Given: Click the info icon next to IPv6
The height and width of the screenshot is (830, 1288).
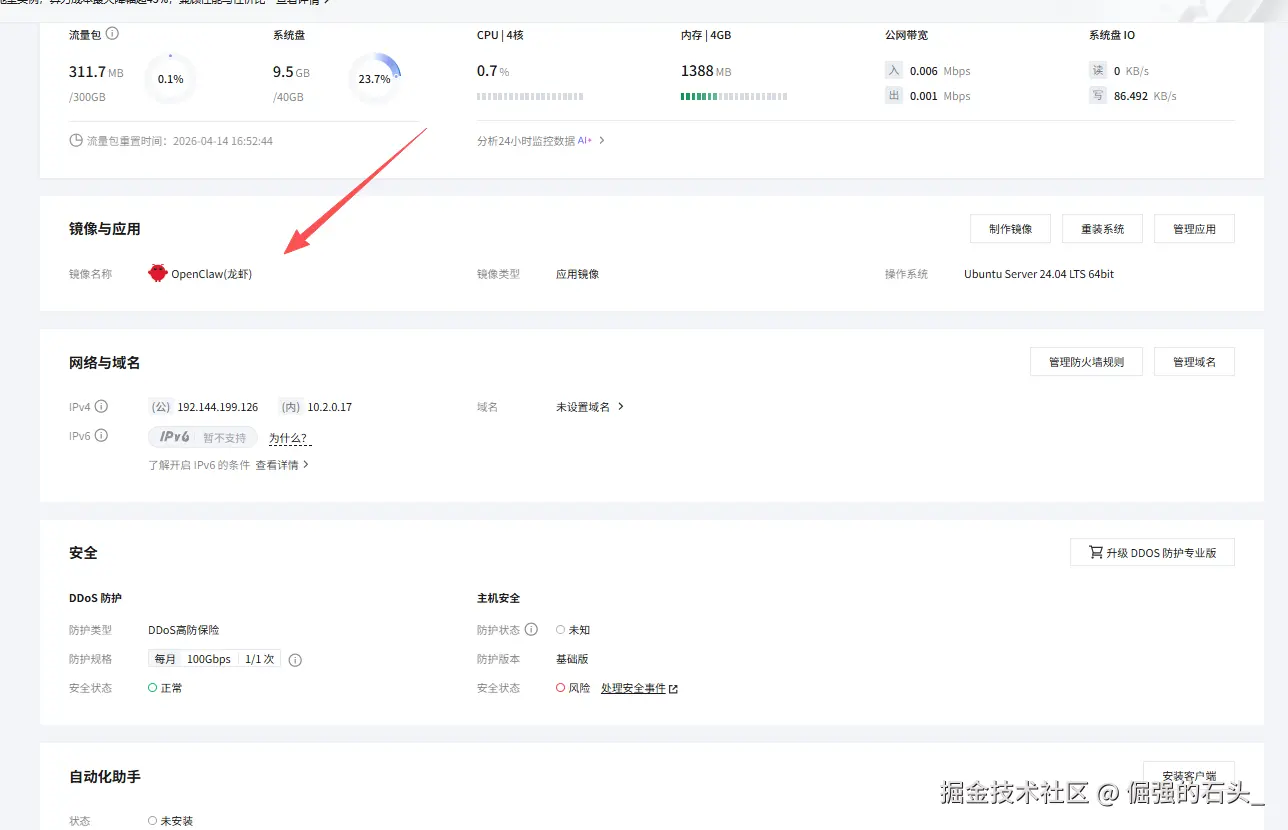Looking at the screenshot, I should [101, 436].
